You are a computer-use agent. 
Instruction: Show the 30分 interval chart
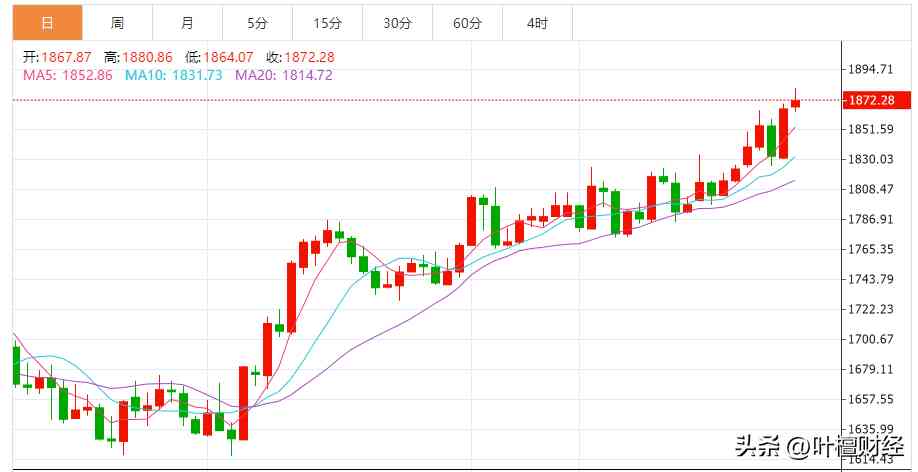pos(397,22)
